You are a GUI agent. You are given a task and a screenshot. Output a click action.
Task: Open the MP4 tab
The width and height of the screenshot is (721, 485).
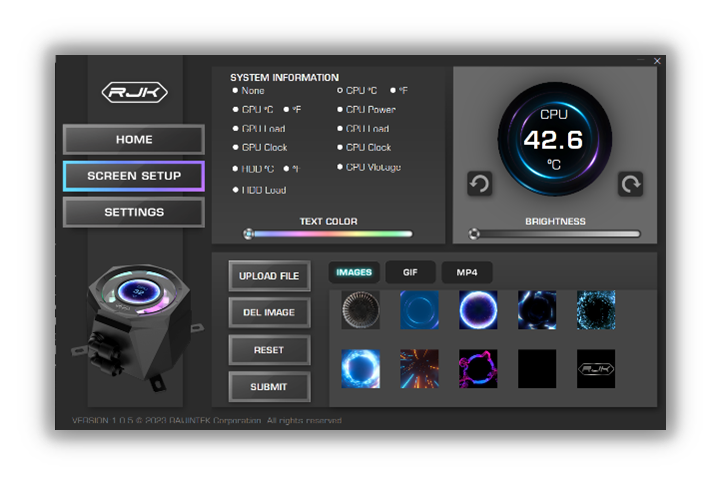click(x=467, y=272)
